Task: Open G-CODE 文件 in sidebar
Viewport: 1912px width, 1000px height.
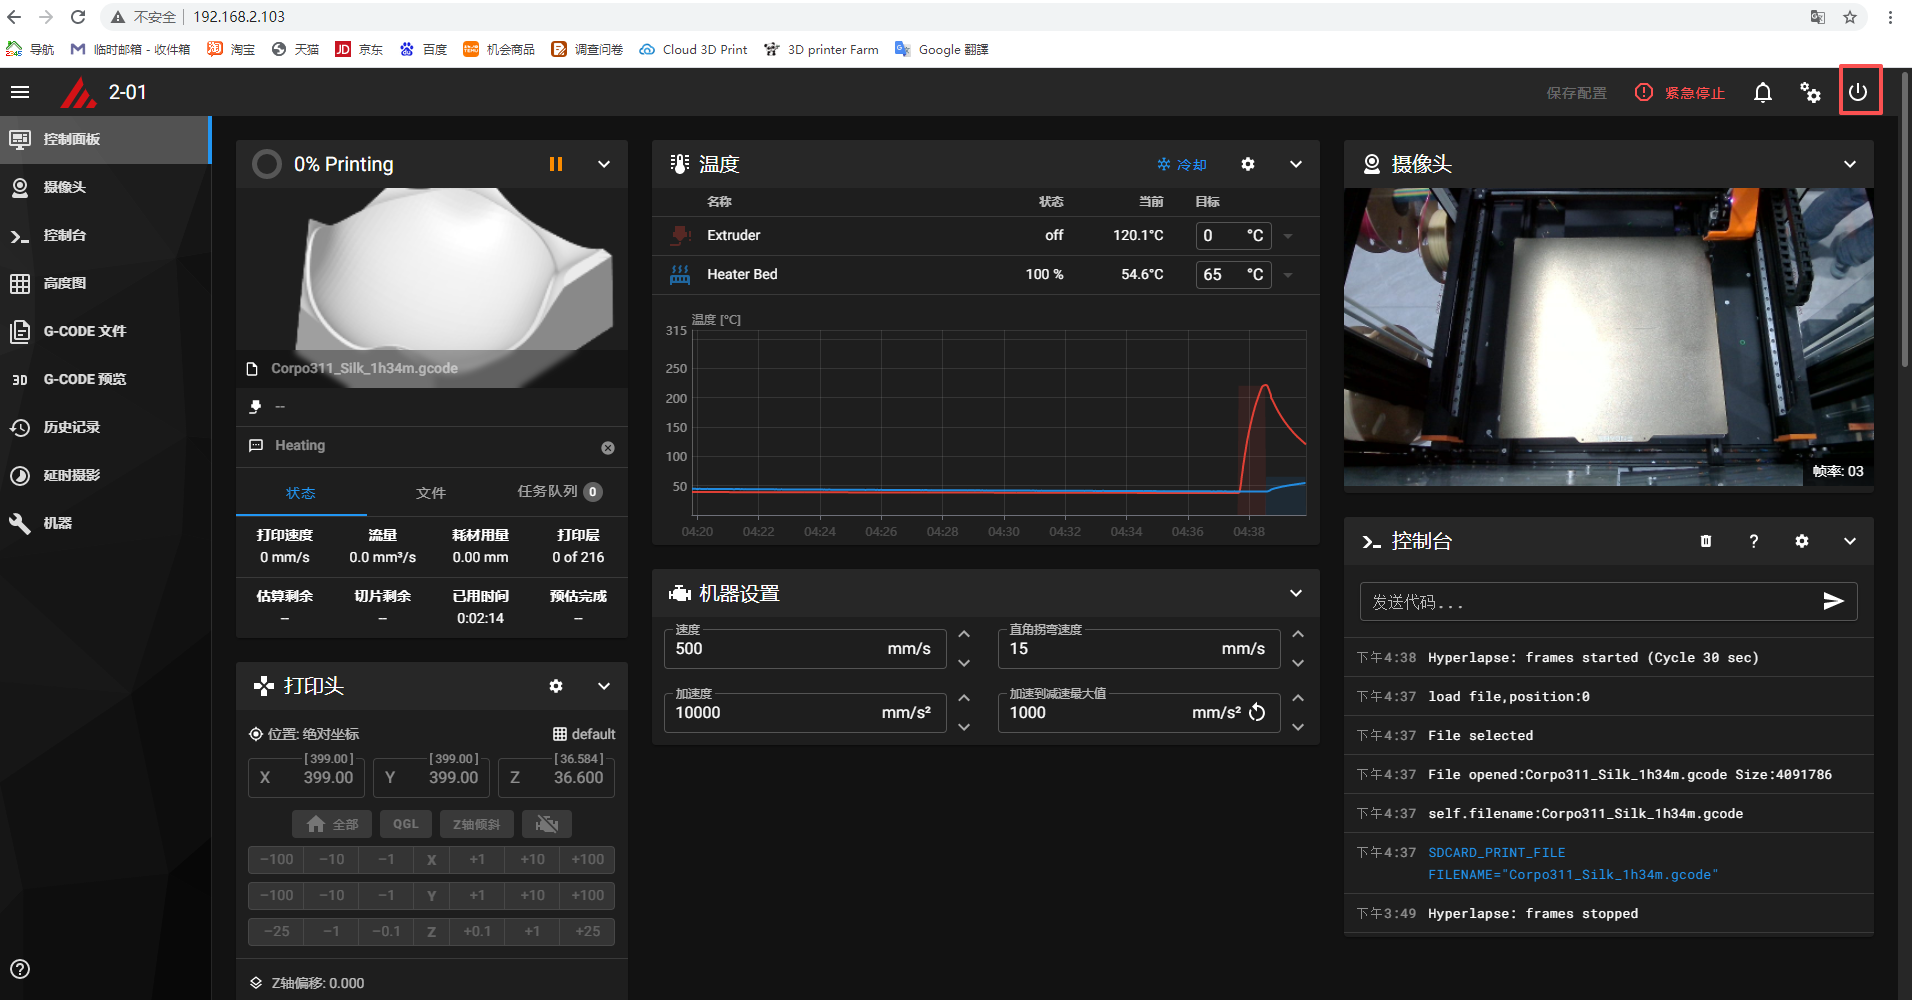Action: point(84,331)
